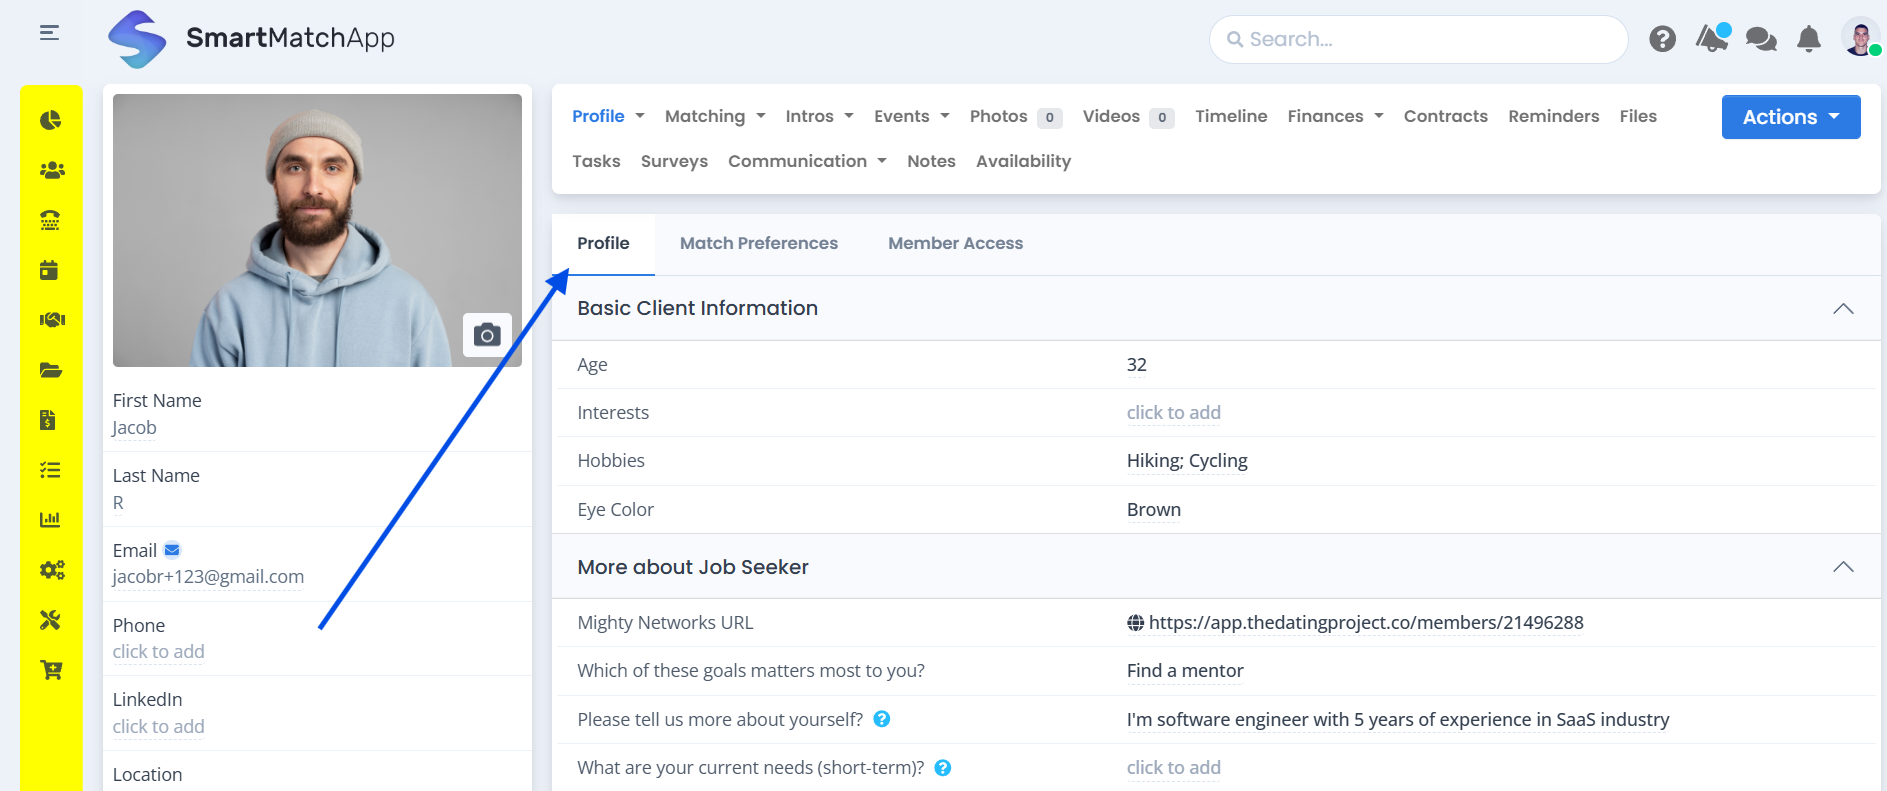Viewport: 1887px width, 791px height.
Task: Open the calendar sidebar icon
Action: pyautogui.click(x=49, y=270)
